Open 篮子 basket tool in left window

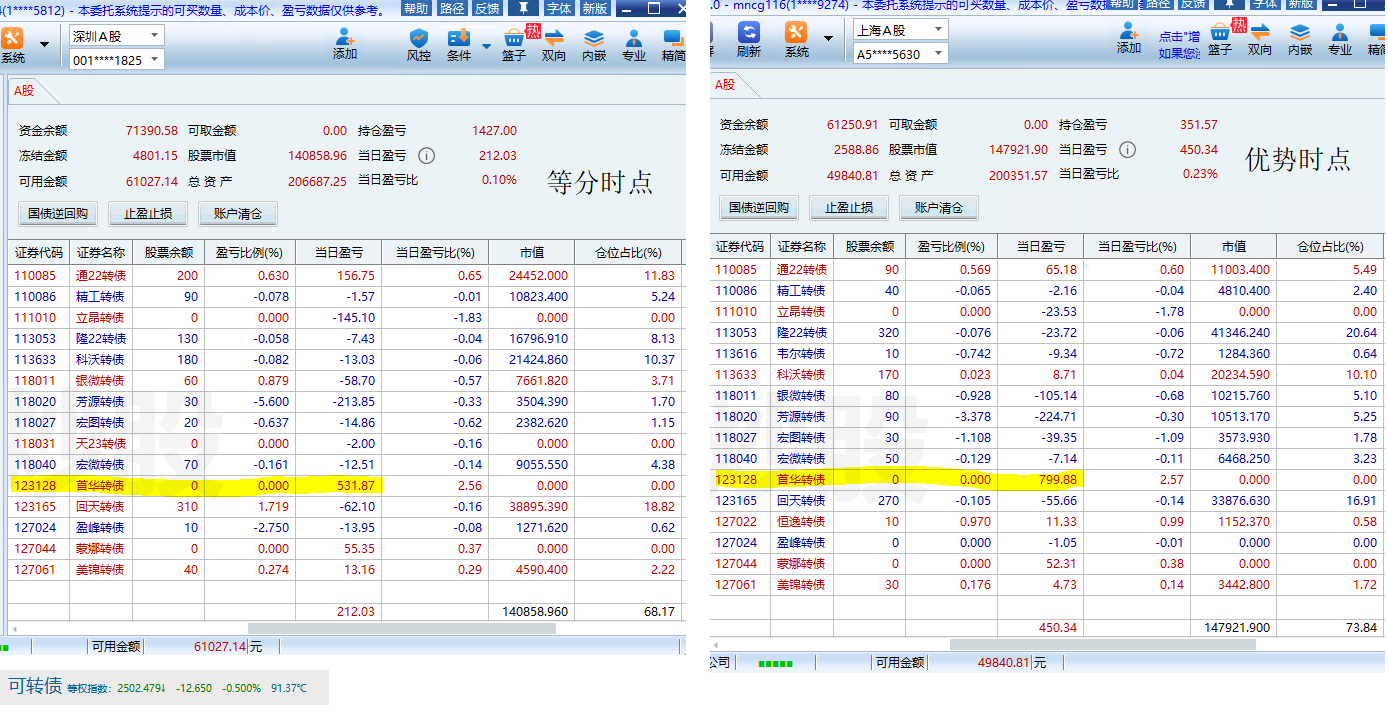click(x=514, y=44)
